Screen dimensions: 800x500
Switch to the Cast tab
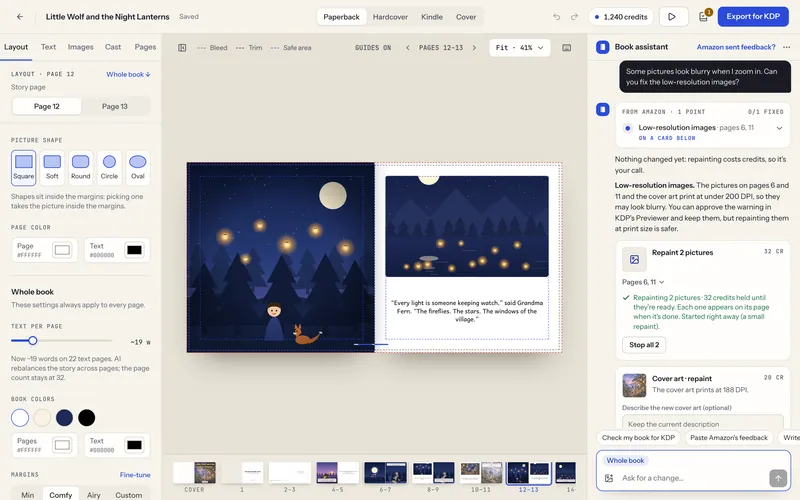pyautogui.click(x=113, y=47)
